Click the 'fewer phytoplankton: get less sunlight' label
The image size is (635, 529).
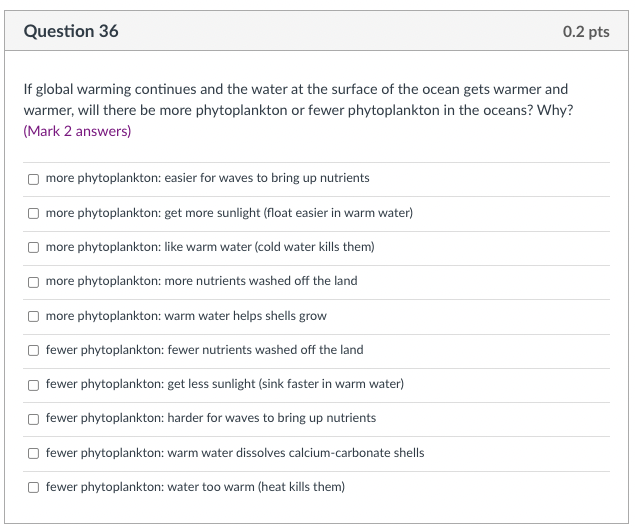(225, 384)
